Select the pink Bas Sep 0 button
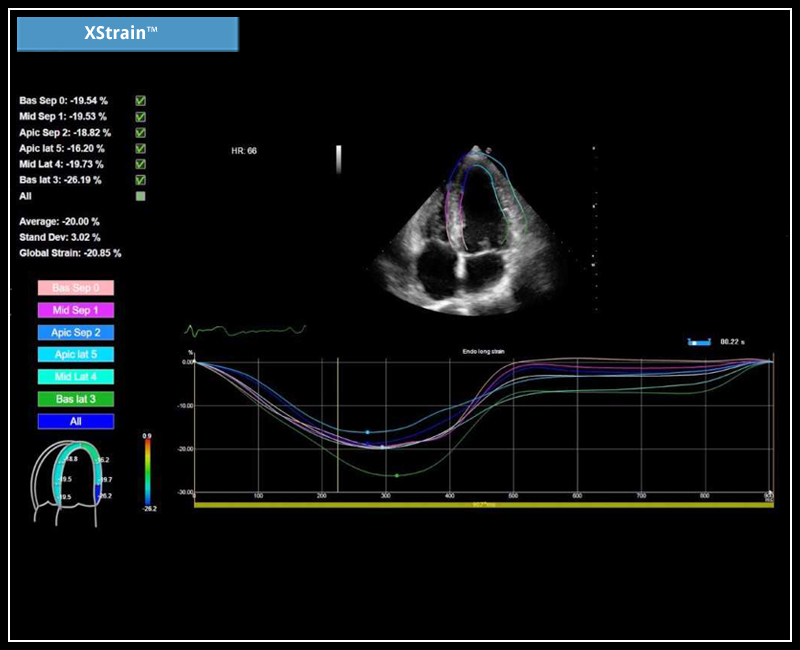This screenshot has width=800, height=650. tap(76, 288)
